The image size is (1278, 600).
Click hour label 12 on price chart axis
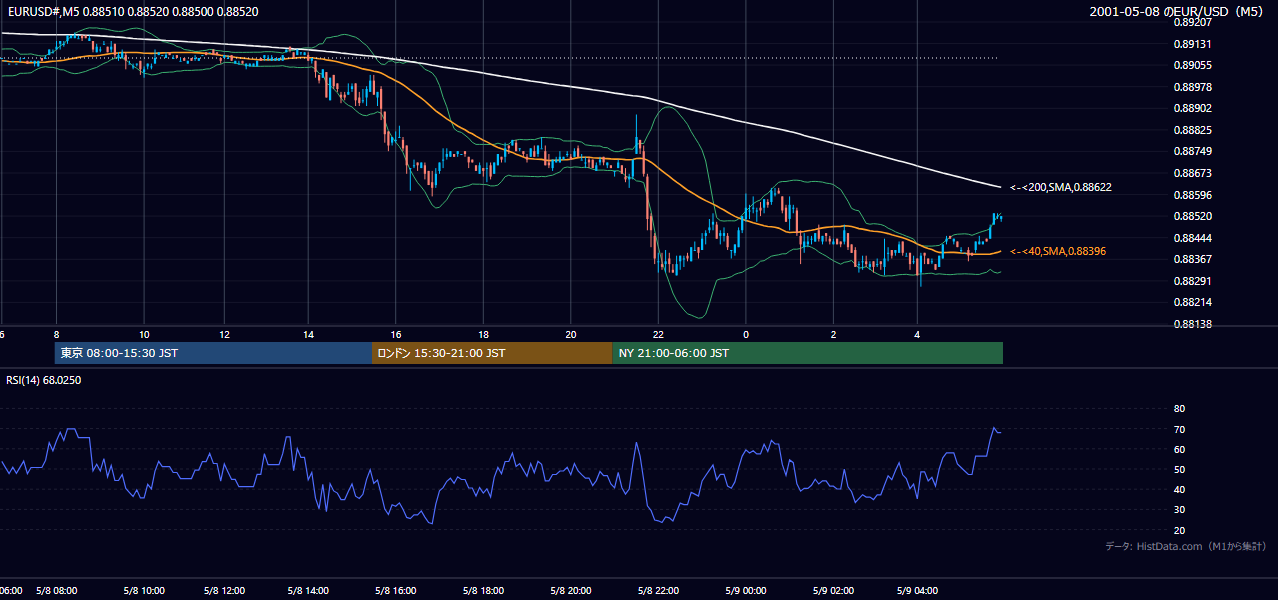[225, 334]
